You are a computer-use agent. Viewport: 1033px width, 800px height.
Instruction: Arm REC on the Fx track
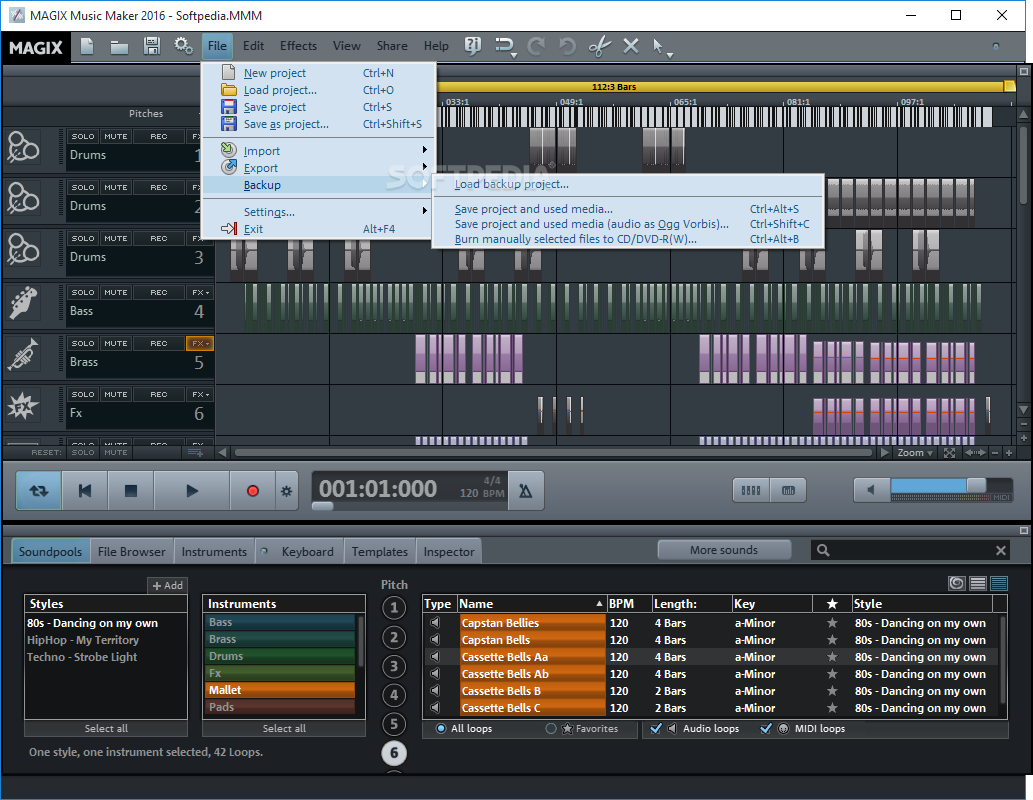click(159, 394)
